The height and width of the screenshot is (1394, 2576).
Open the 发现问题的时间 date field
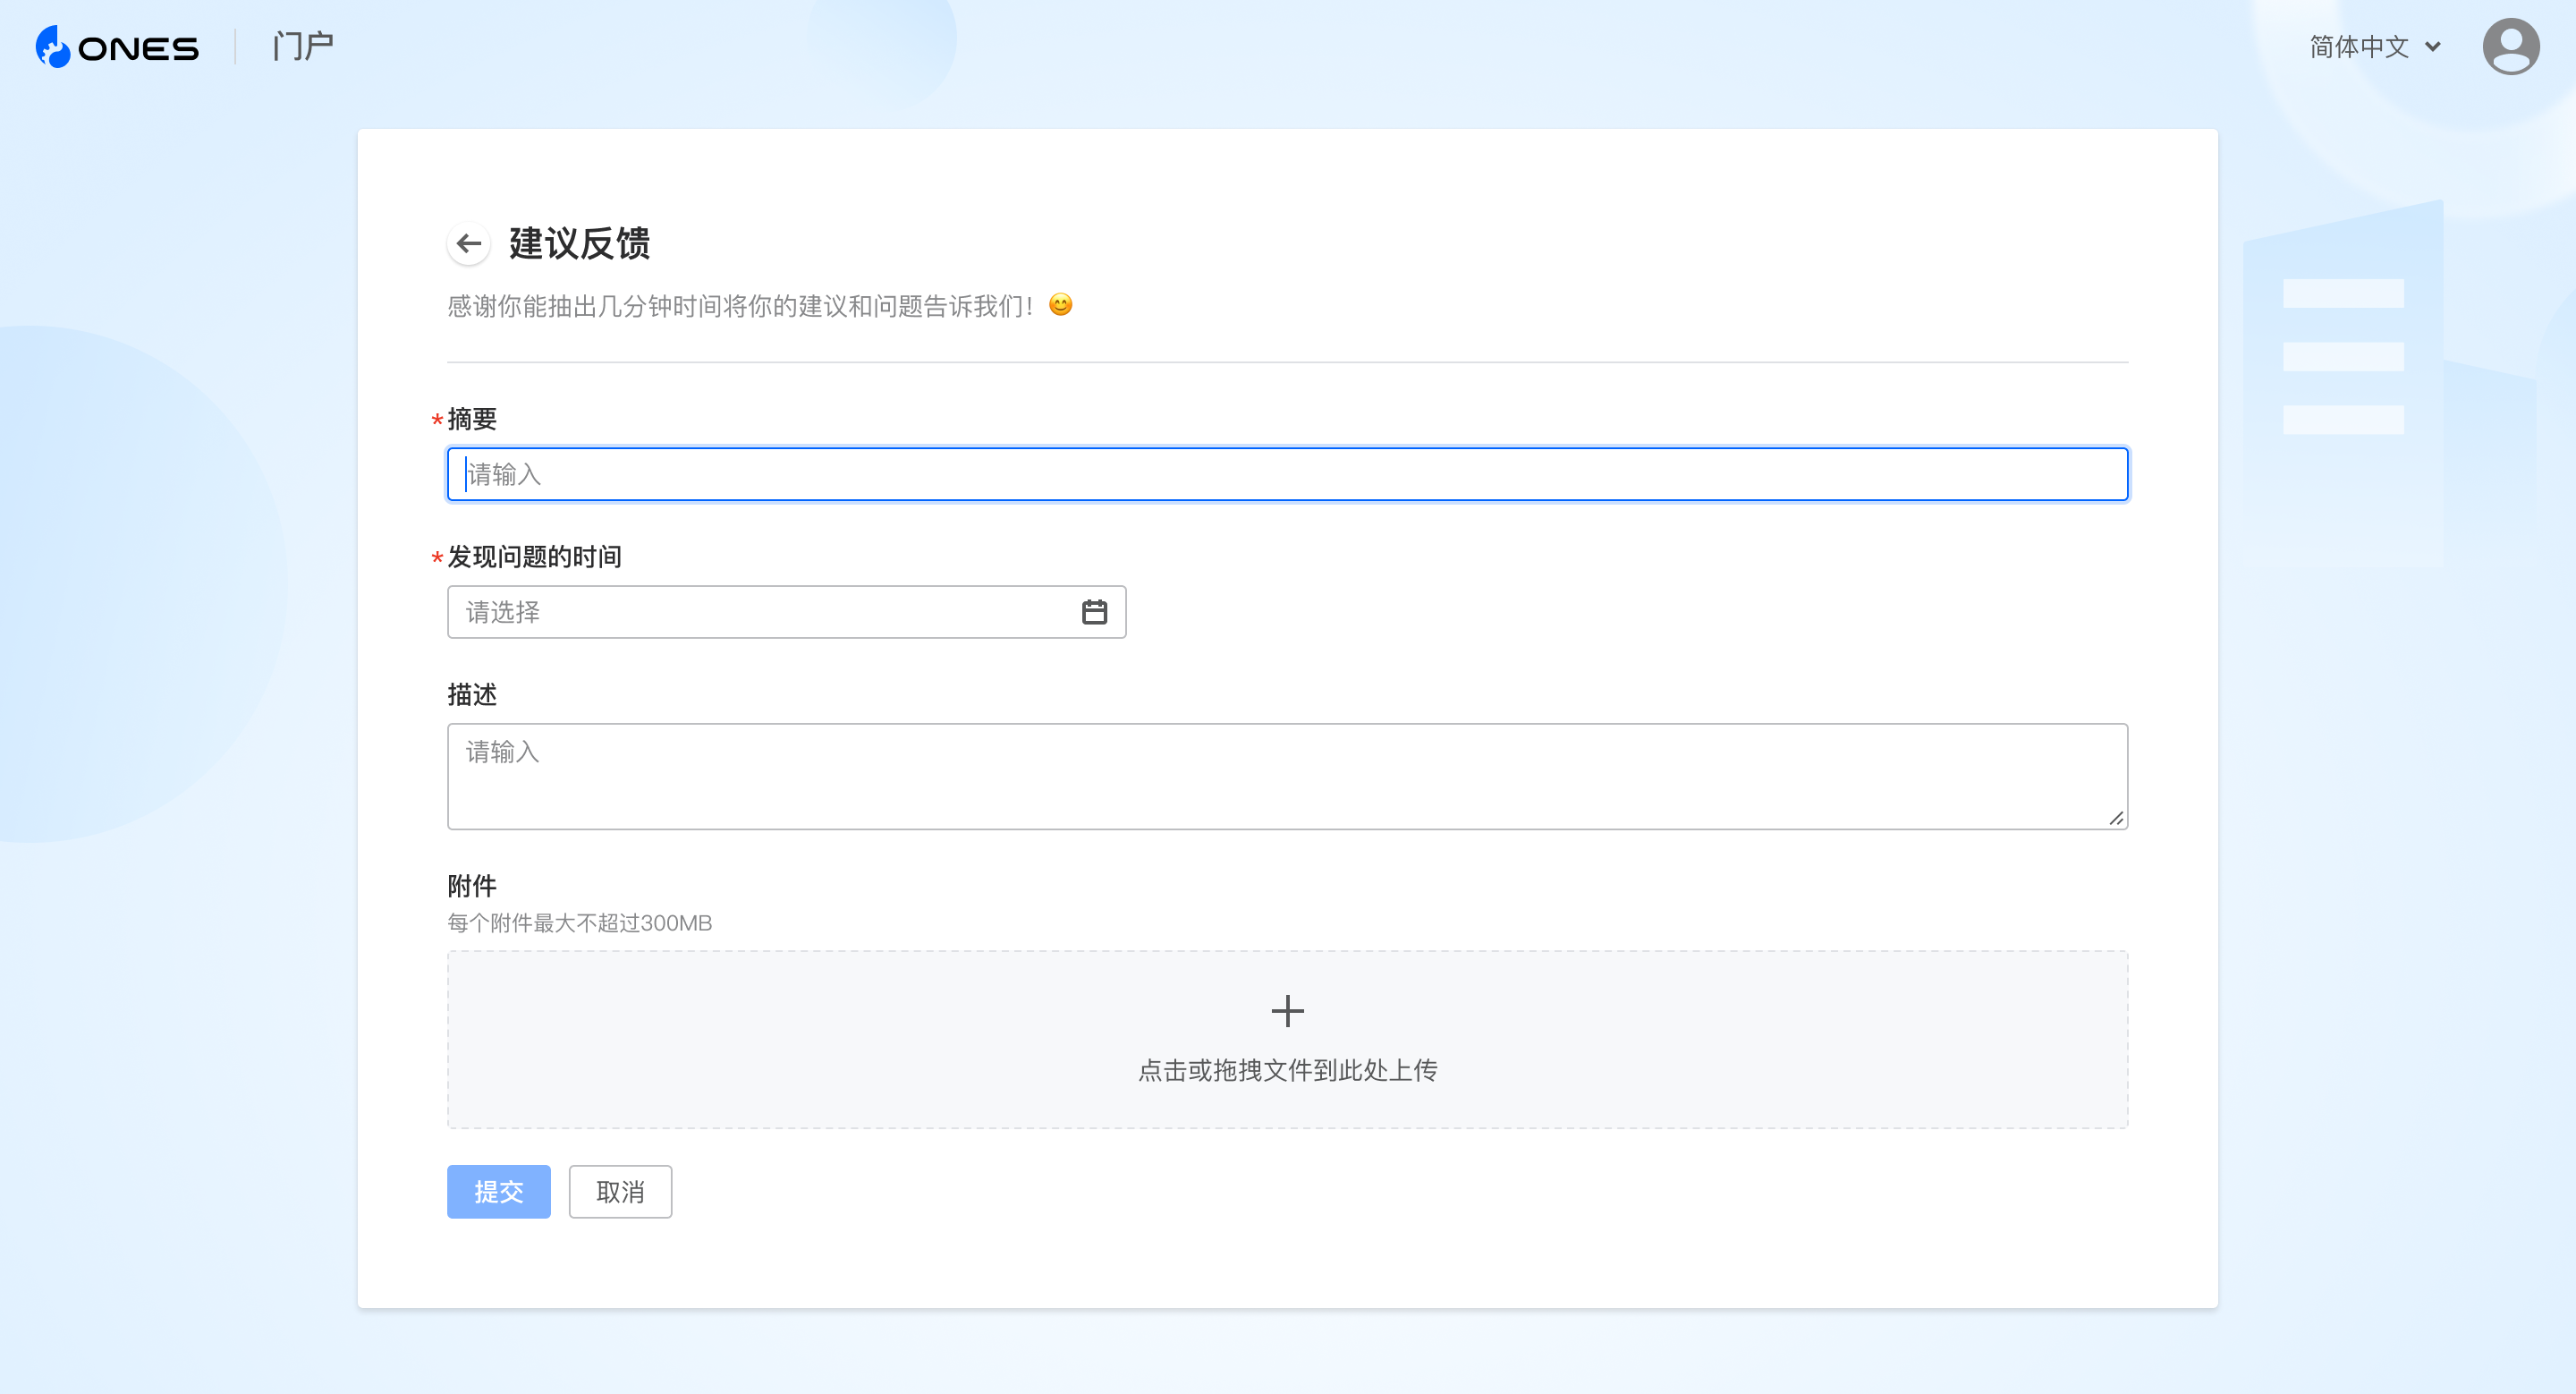786,612
